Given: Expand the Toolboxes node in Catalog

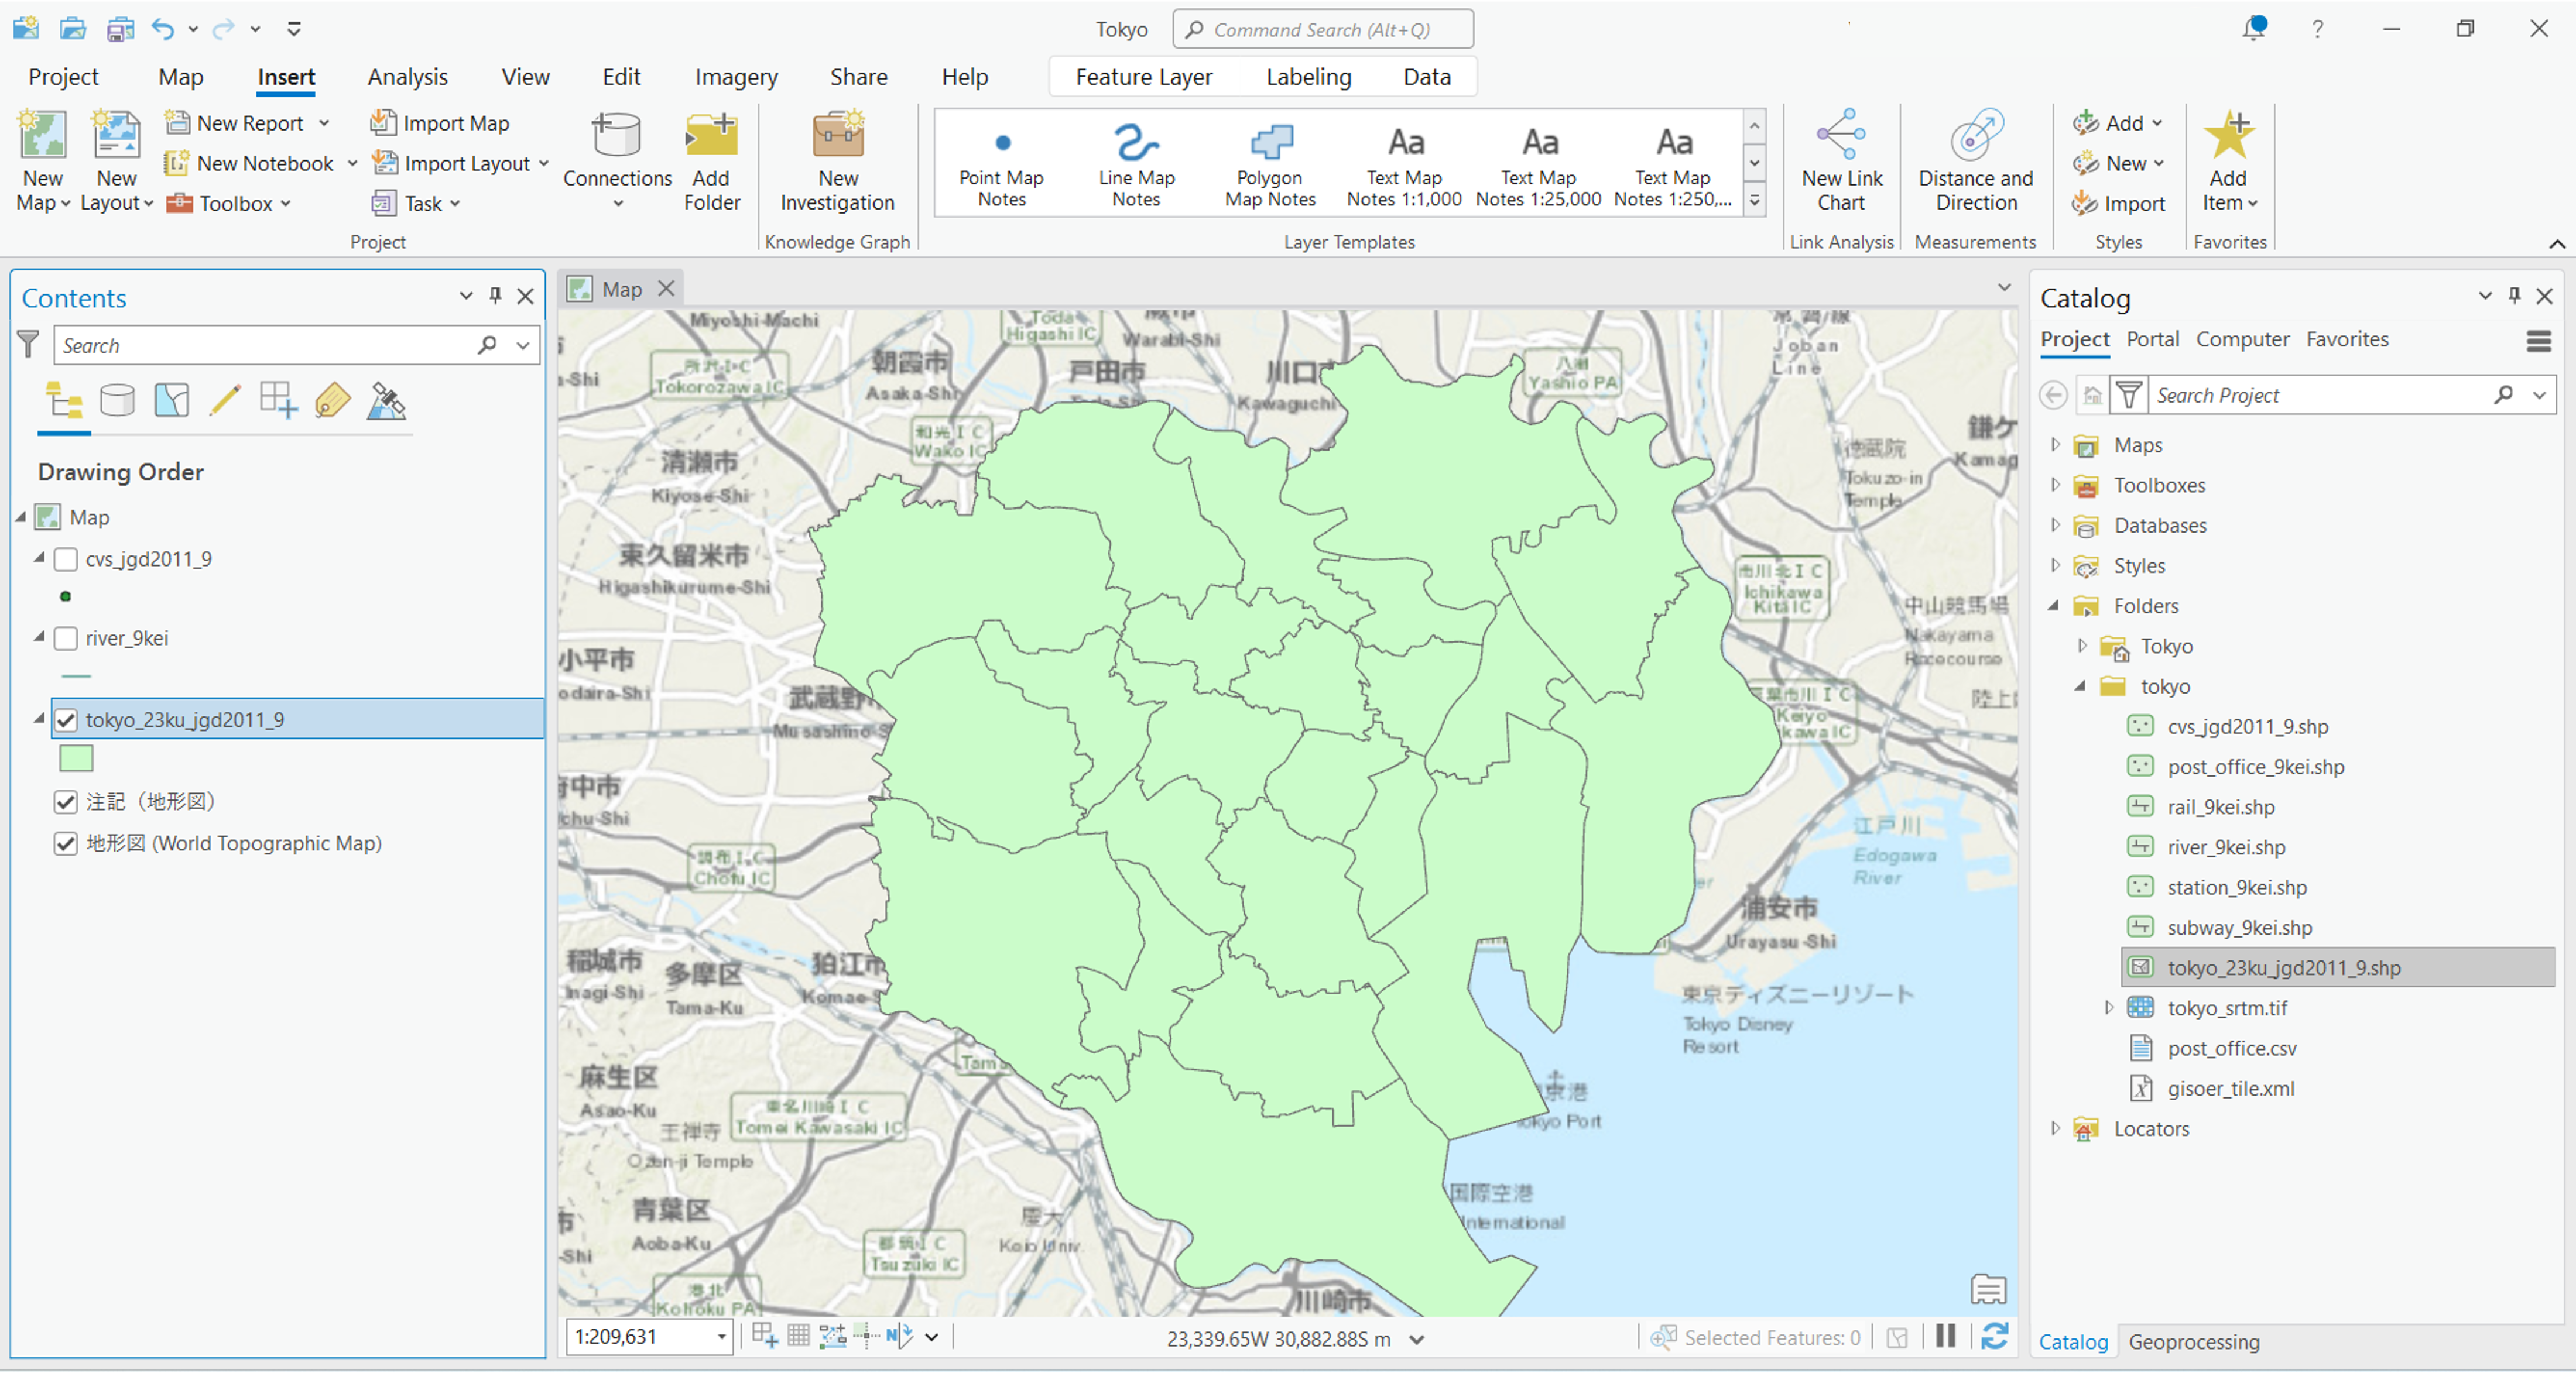Looking at the screenshot, I should 2055,485.
